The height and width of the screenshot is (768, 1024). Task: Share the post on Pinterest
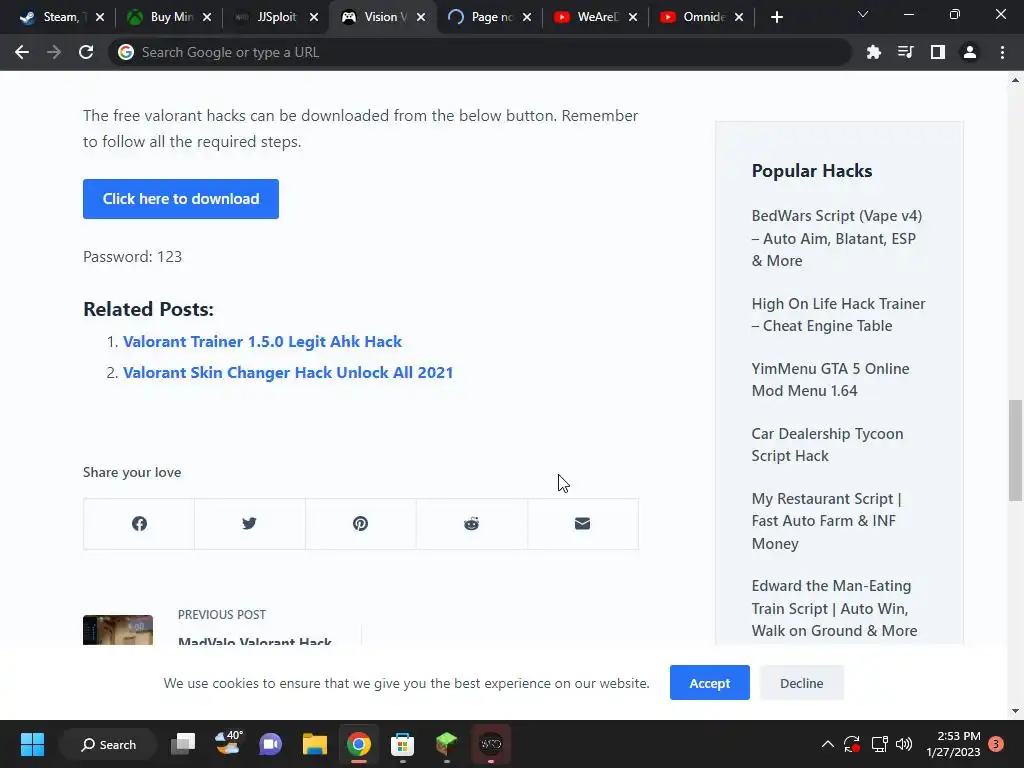tap(360, 524)
